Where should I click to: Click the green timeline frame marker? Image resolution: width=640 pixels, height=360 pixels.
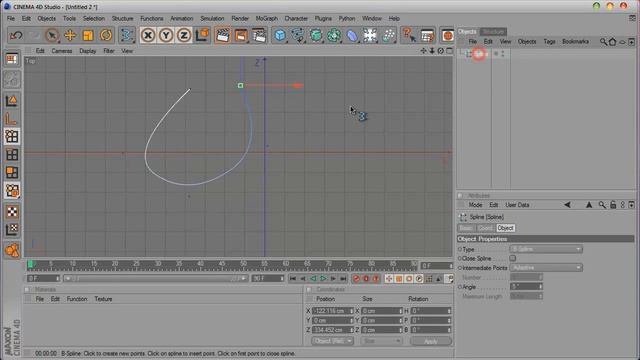click(30, 264)
